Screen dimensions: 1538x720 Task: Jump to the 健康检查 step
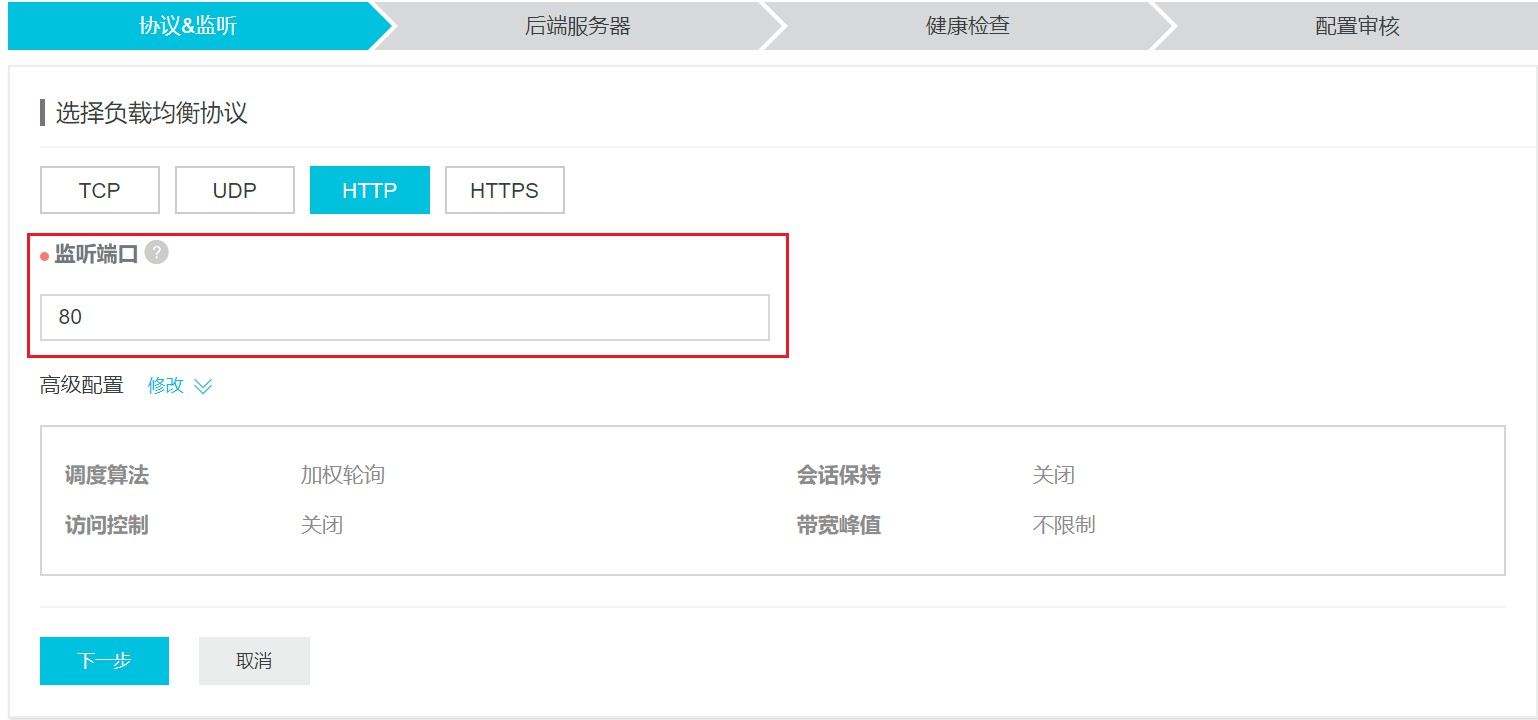pos(967,26)
